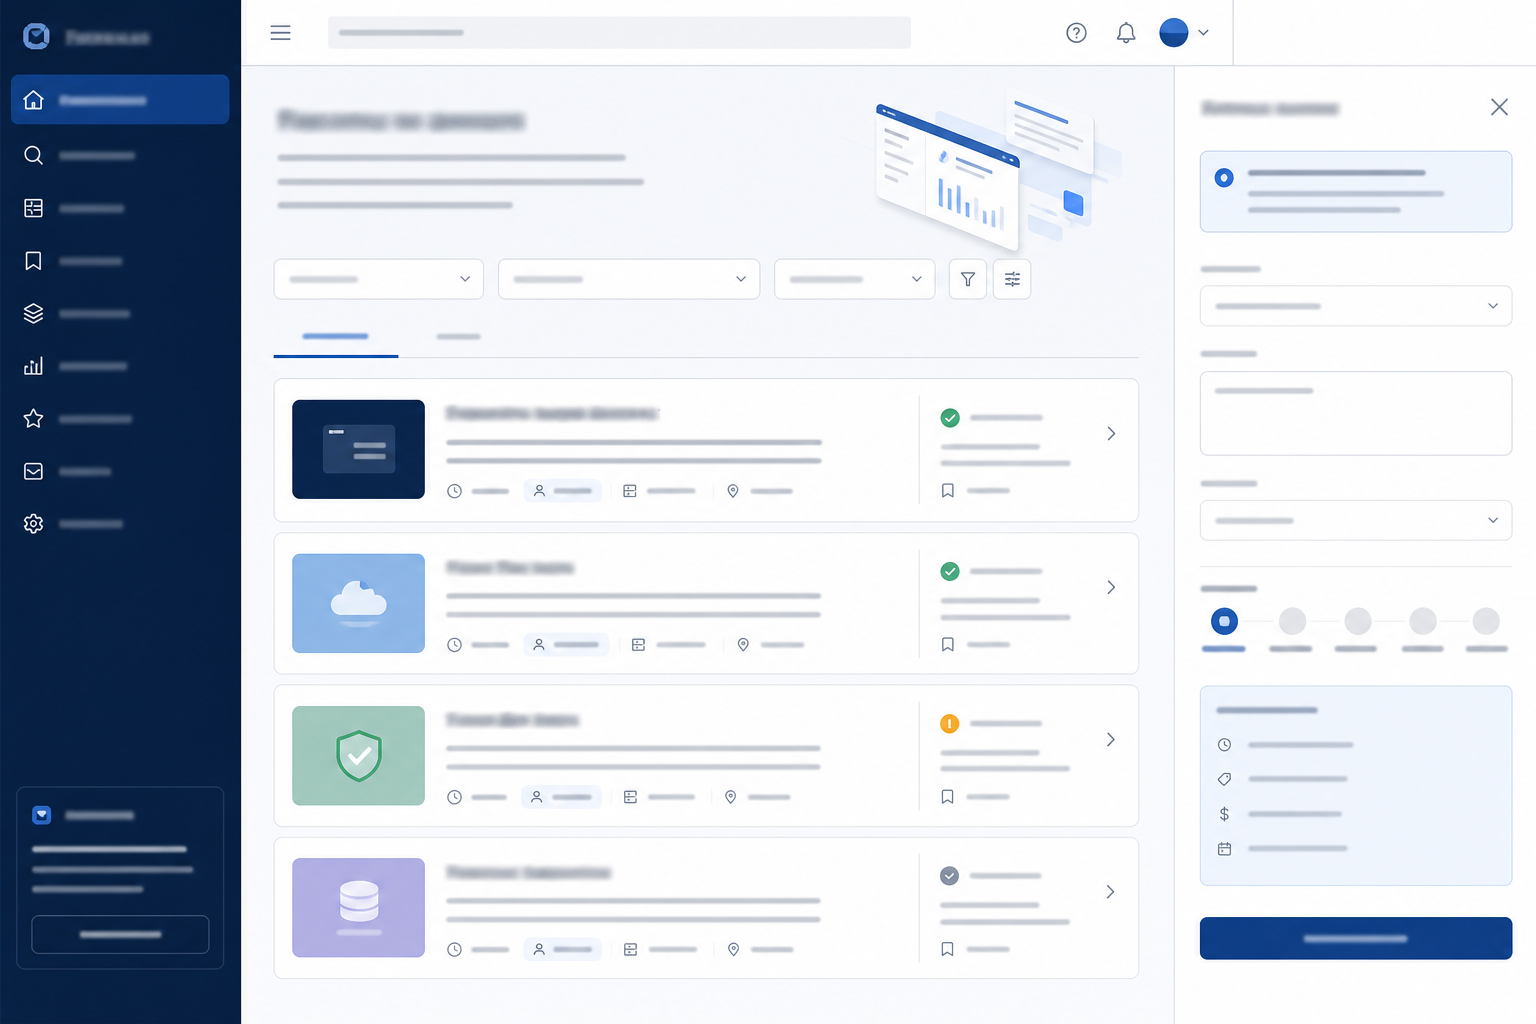The width and height of the screenshot is (1536, 1024).
Task: Click the solid blue submit button in right panel
Action: click(x=1356, y=938)
